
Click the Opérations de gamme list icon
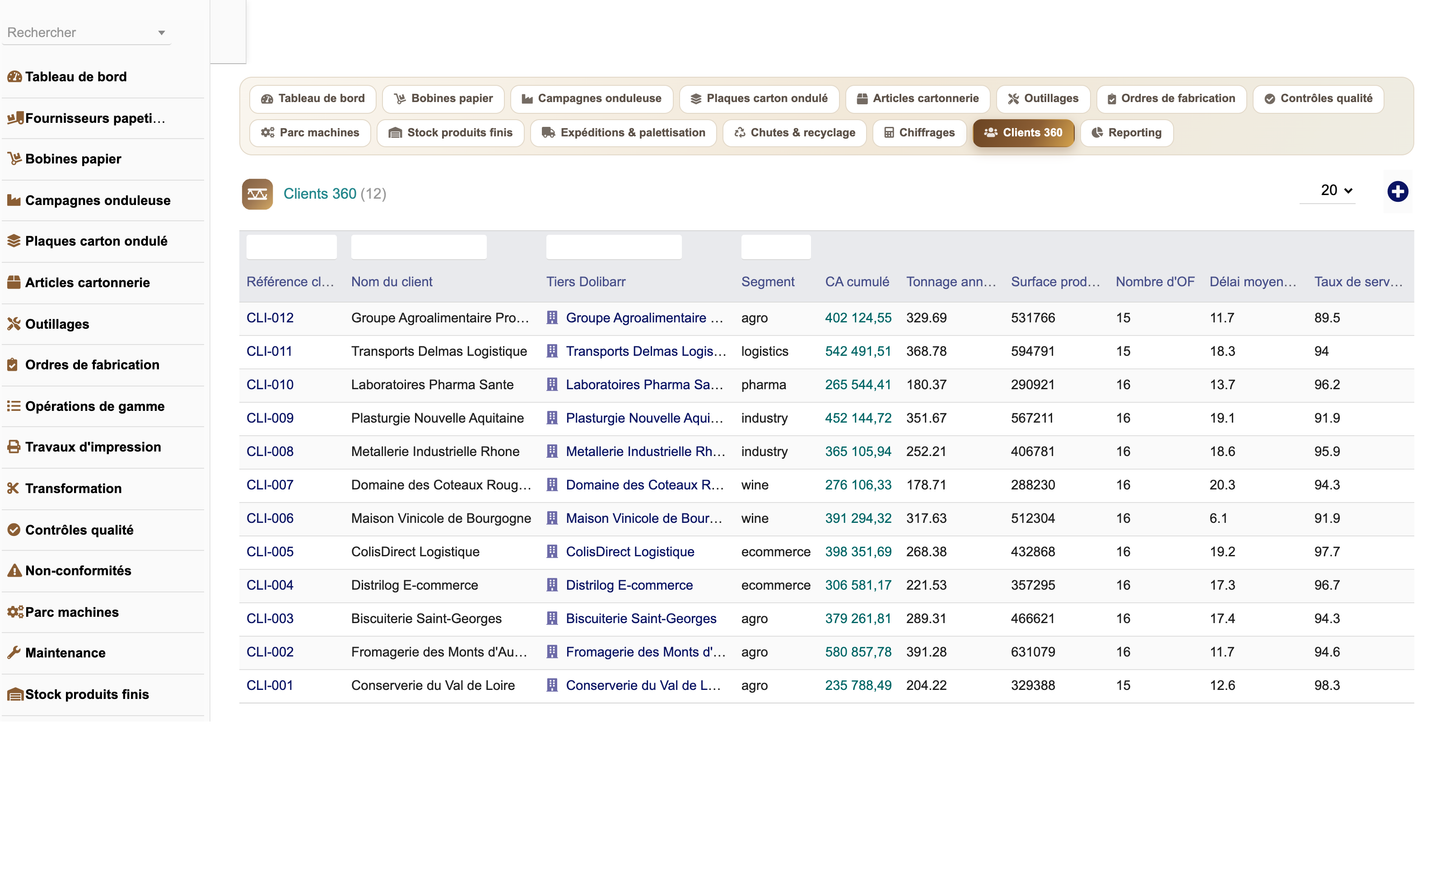(14, 406)
